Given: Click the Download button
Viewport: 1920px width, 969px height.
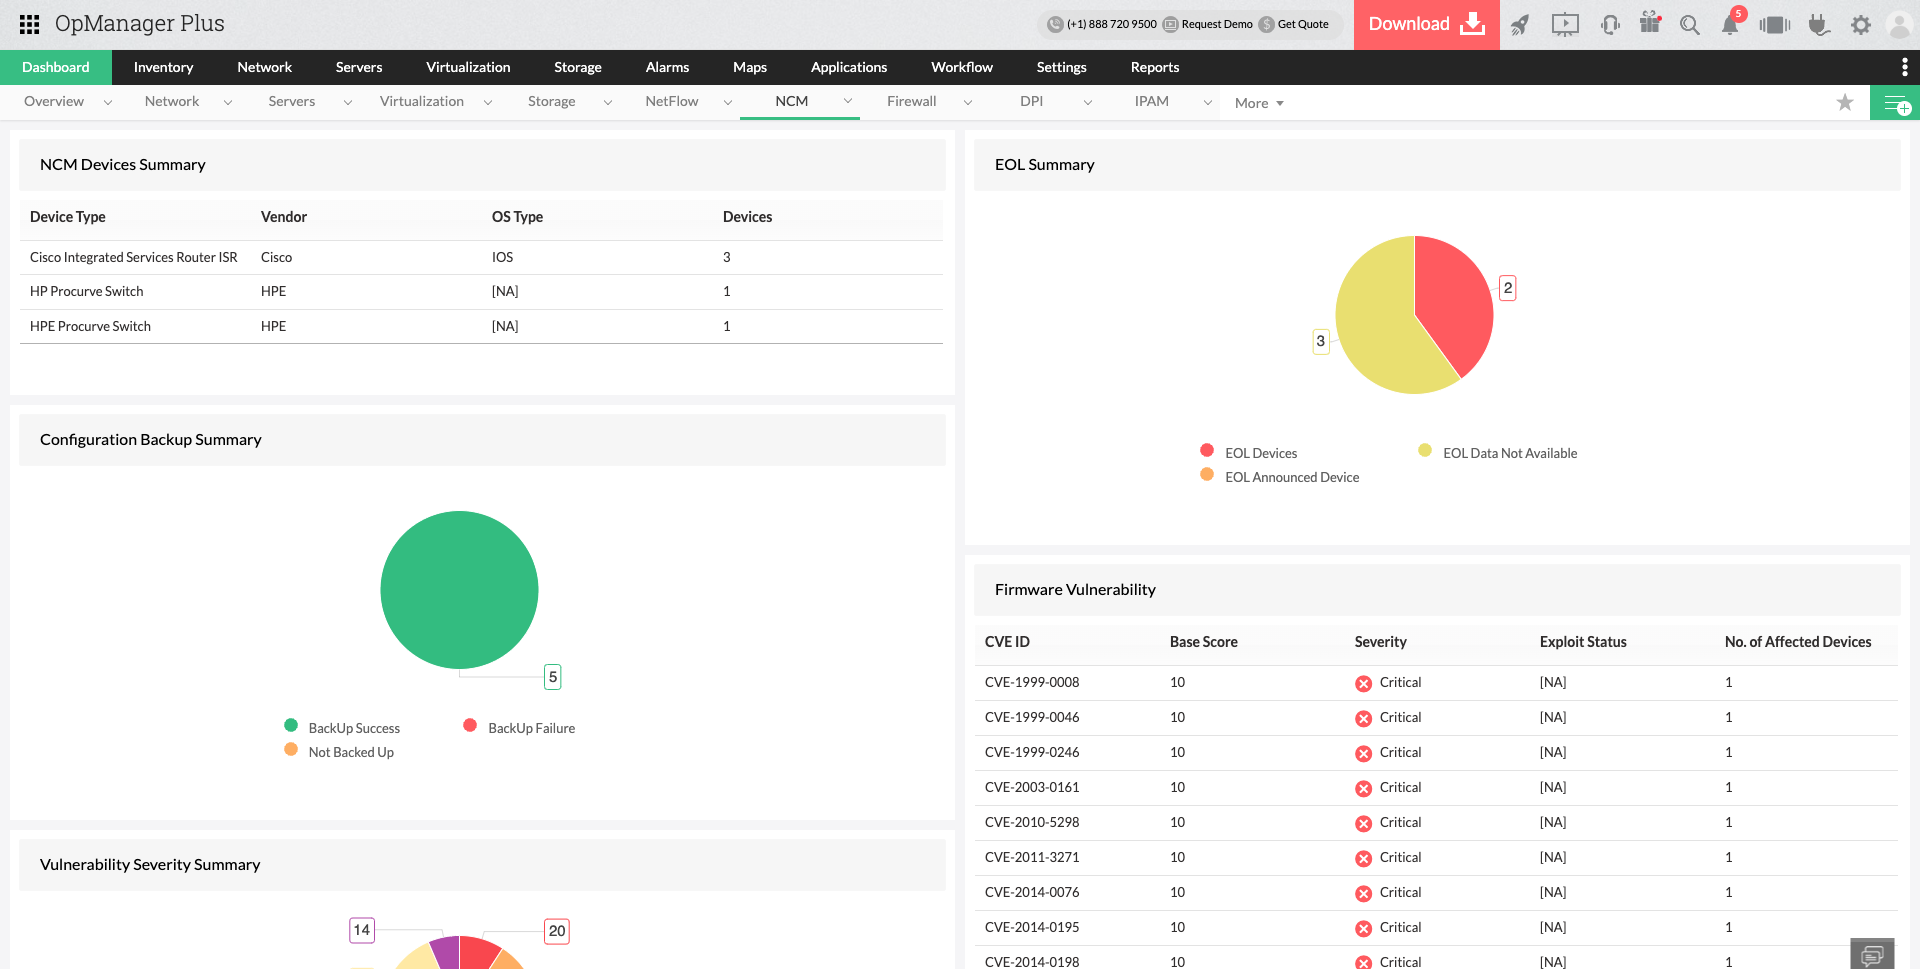Looking at the screenshot, I should point(1427,25).
